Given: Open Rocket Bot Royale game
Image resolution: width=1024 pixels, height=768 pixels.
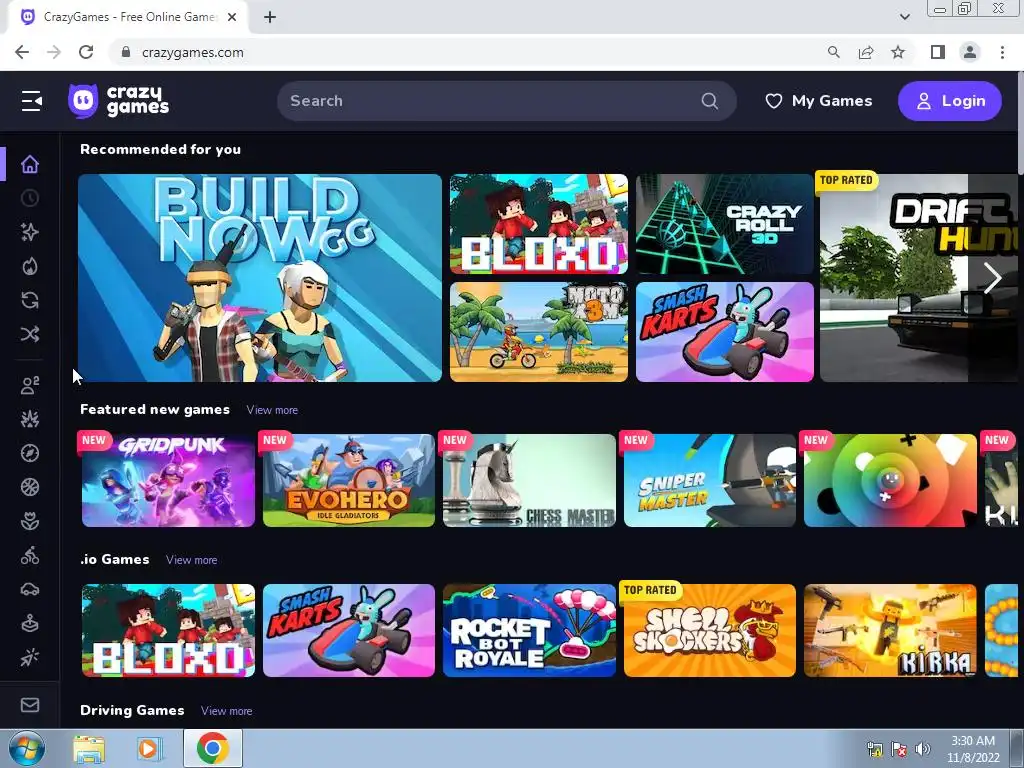Looking at the screenshot, I should click(529, 630).
